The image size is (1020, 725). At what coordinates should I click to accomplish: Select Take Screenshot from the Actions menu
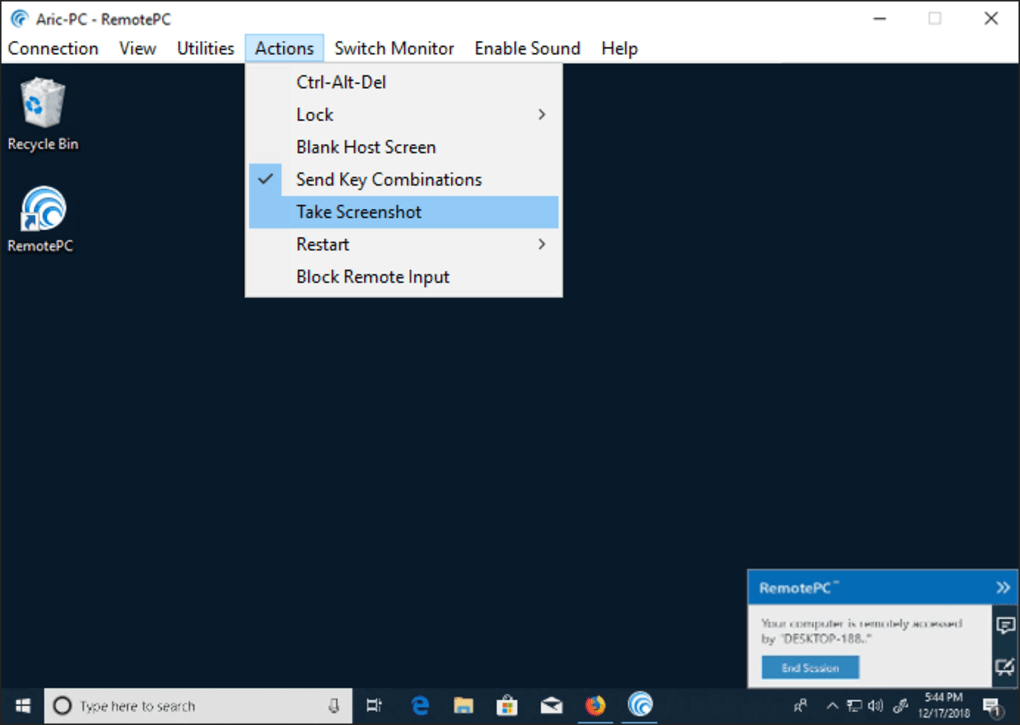click(x=358, y=211)
